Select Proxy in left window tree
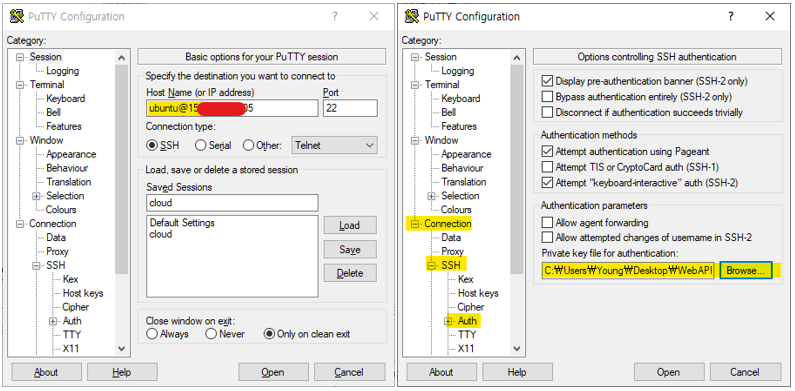This screenshot has height=391, width=795. coord(57,252)
